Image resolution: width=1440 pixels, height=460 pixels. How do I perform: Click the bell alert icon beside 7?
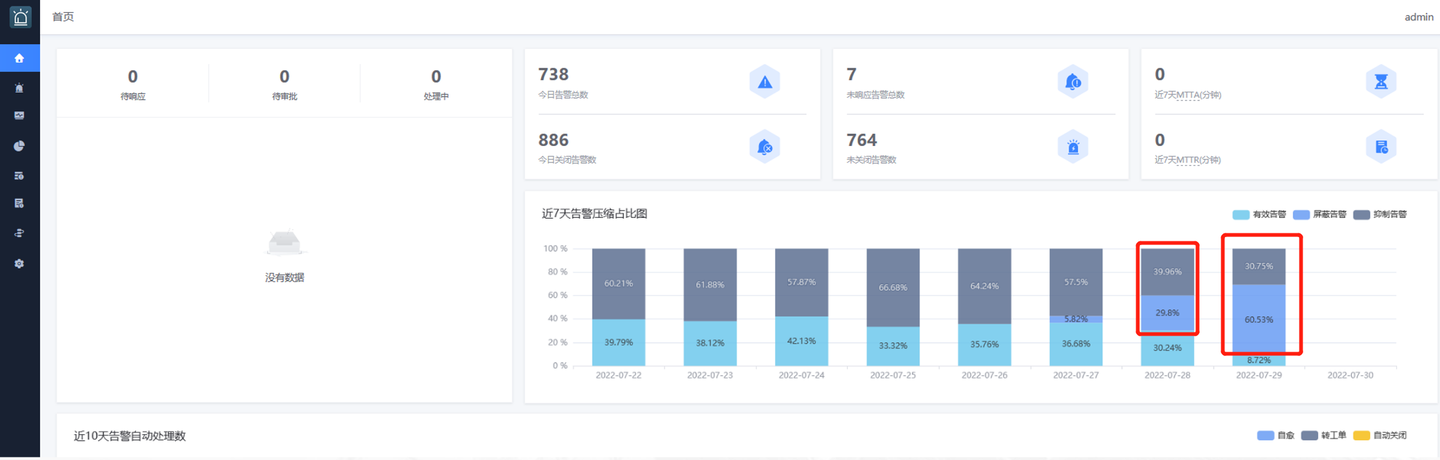pyautogui.click(x=1073, y=82)
